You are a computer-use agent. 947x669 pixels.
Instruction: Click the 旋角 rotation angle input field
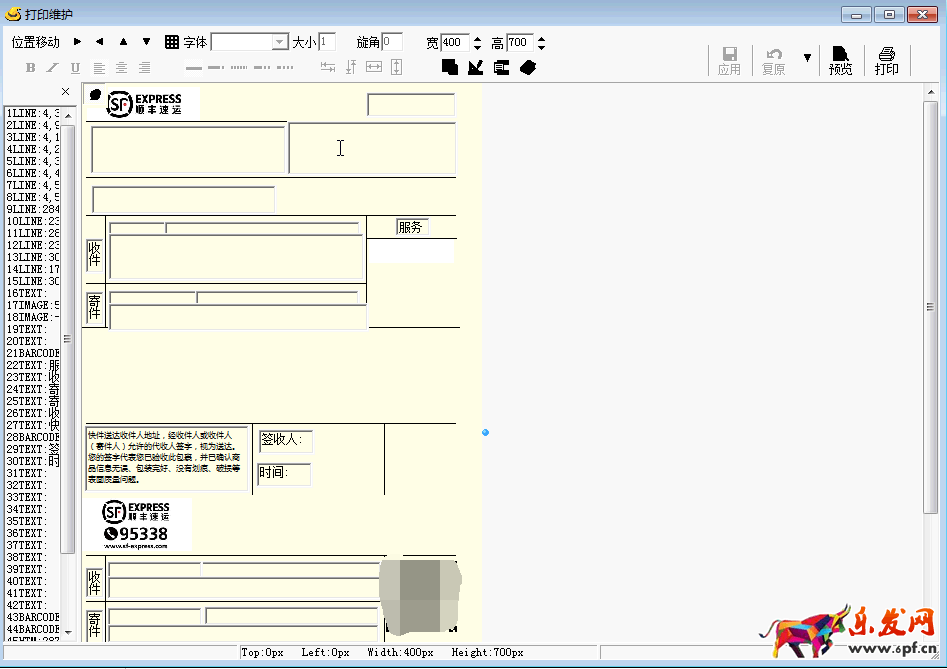[392, 42]
